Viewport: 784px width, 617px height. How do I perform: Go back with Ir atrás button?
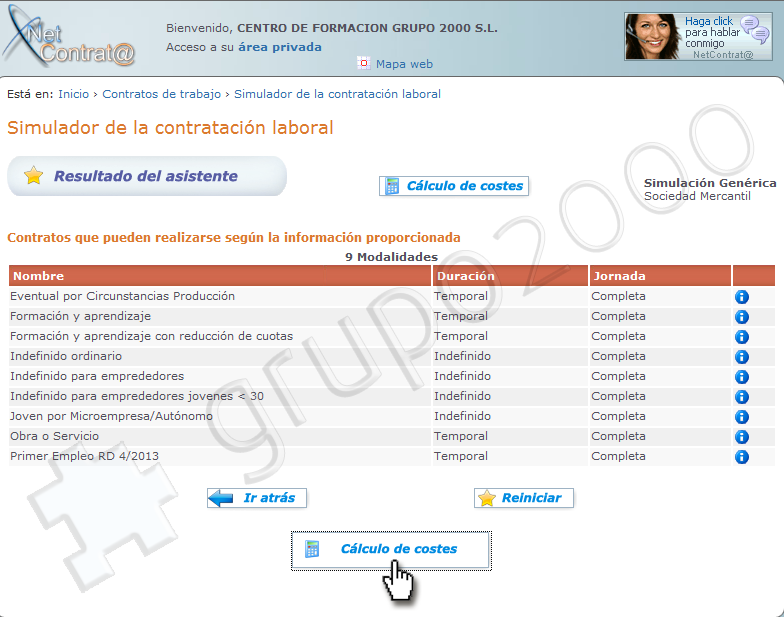click(257, 498)
